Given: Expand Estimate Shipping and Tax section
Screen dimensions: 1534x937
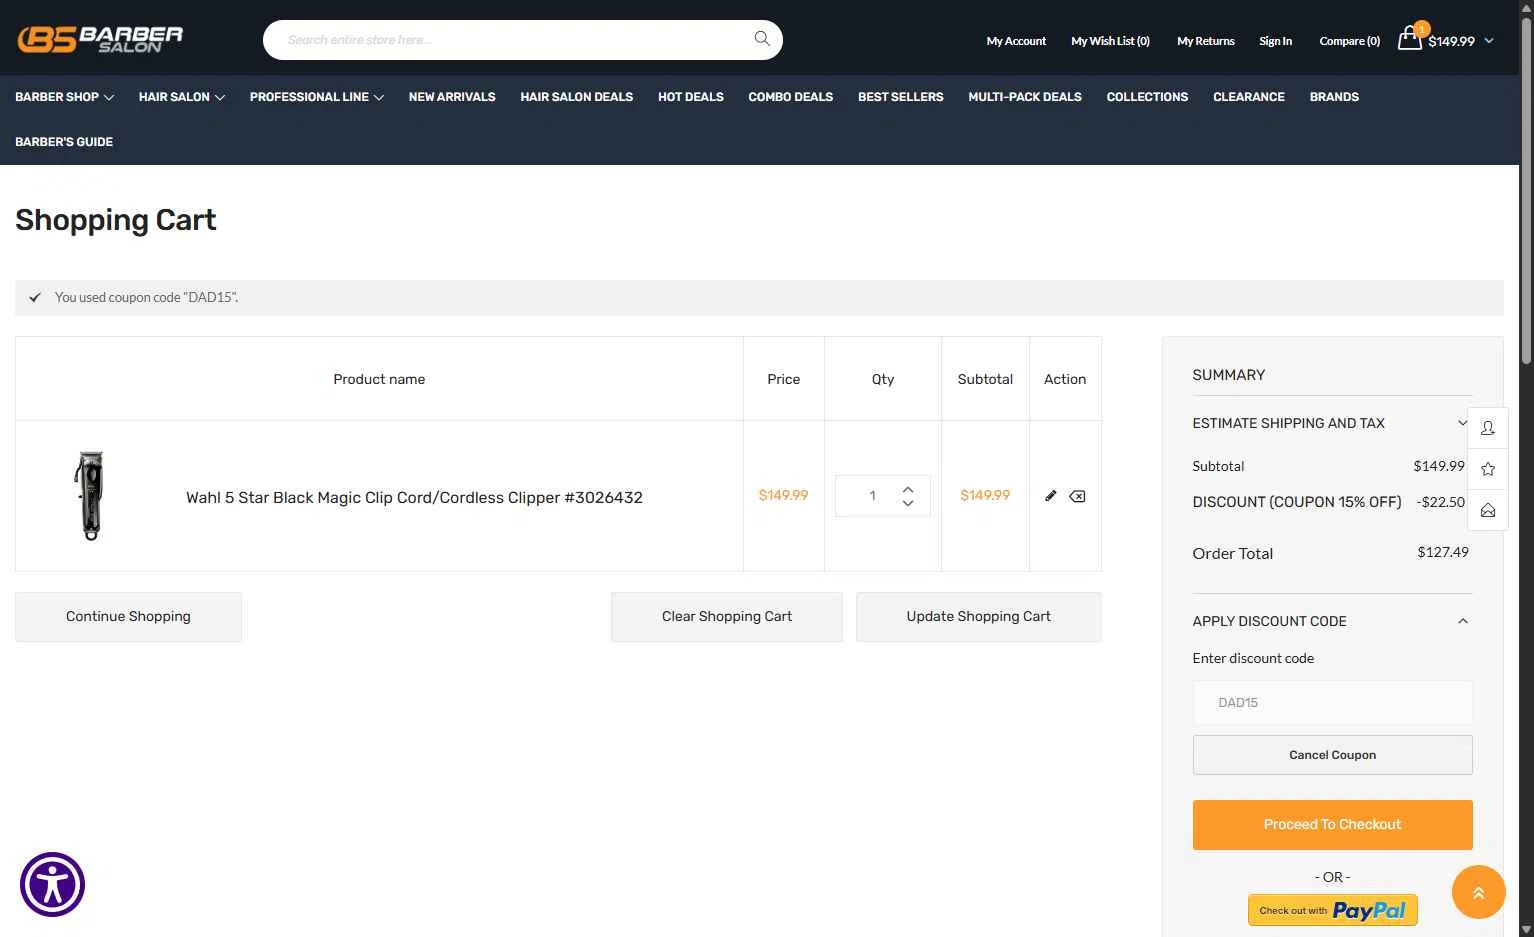Looking at the screenshot, I should point(1332,423).
